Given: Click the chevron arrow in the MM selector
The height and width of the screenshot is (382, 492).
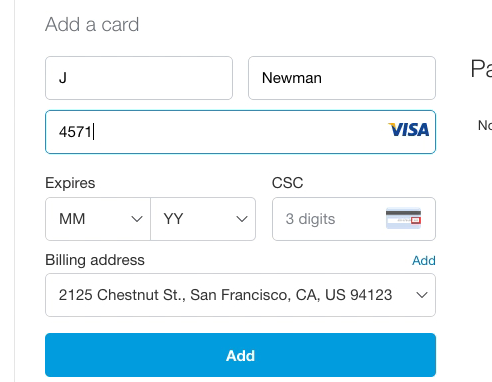Looking at the screenshot, I should [137, 219].
